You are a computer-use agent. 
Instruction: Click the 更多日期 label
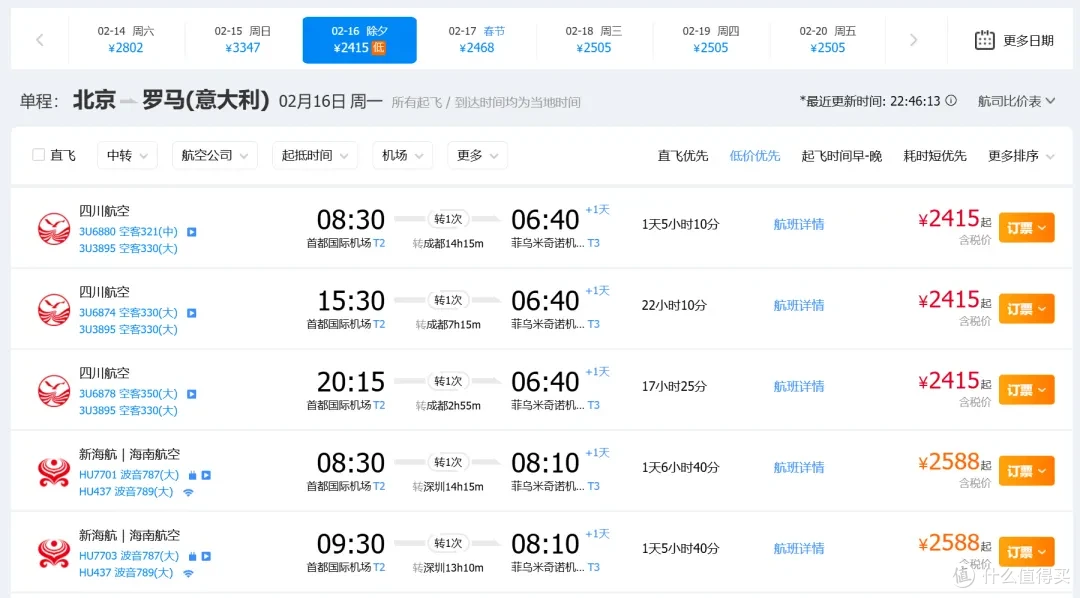(1028, 41)
